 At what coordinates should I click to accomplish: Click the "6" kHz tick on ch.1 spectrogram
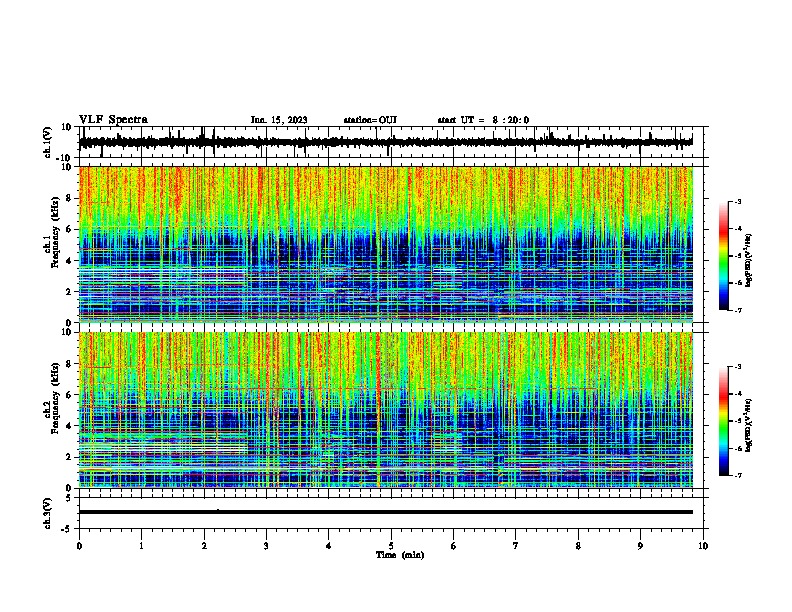click(x=69, y=229)
